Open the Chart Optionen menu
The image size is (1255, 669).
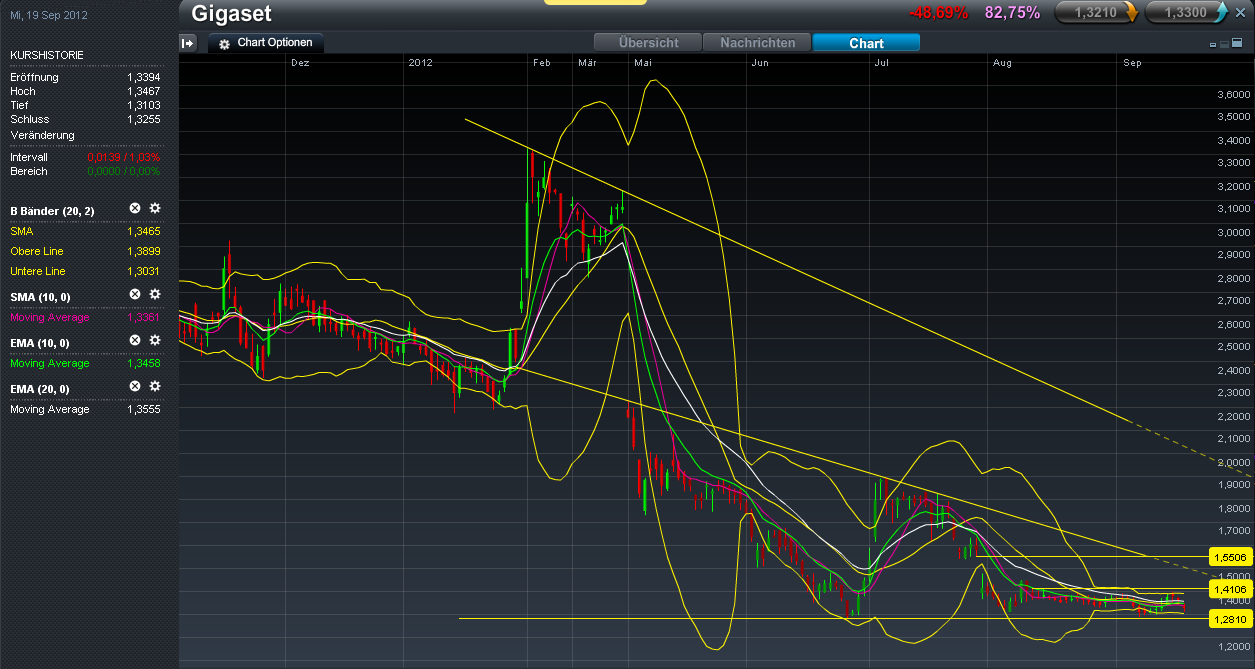[266, 43]
